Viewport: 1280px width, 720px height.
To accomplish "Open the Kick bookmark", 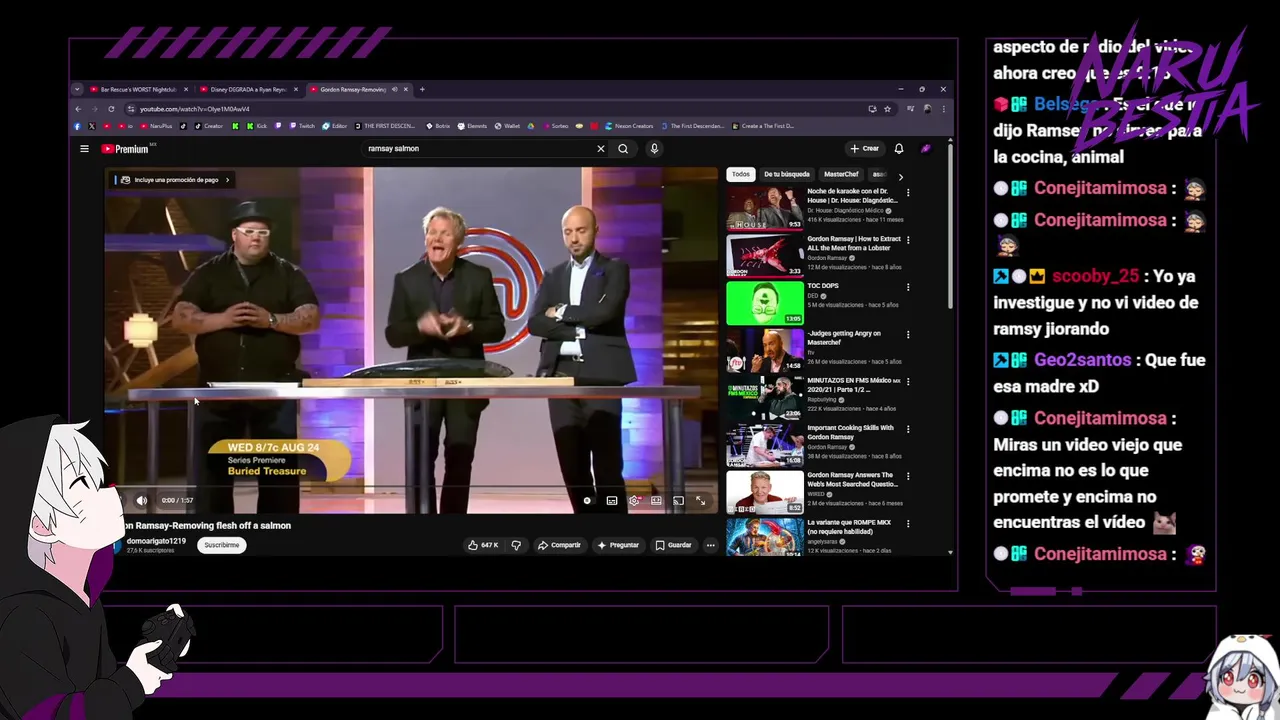I will pyautogui.click(x=256, y=126).
